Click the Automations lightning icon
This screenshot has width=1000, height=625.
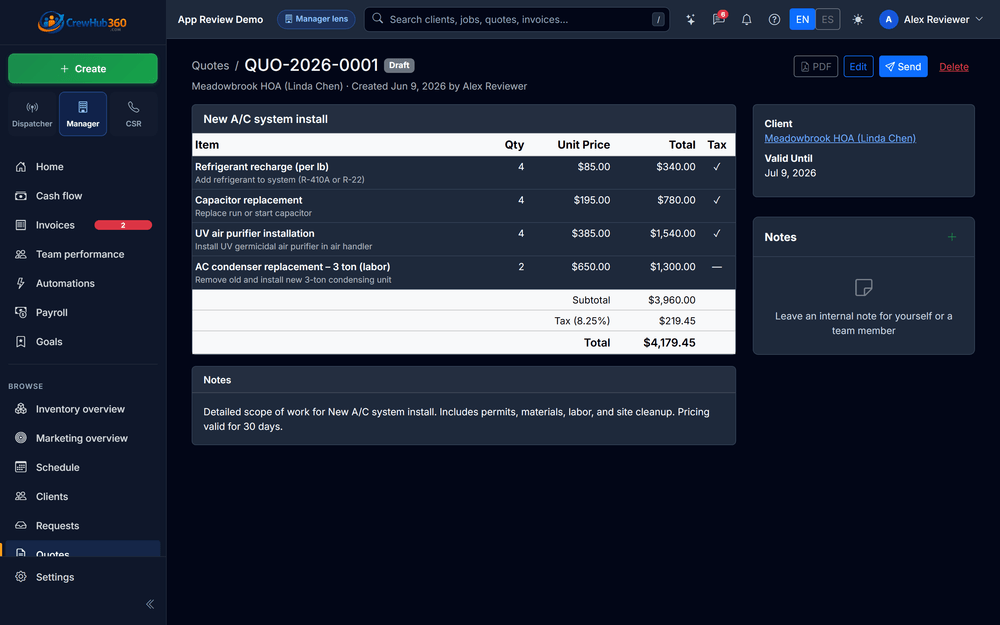click(x=21, y=283)
